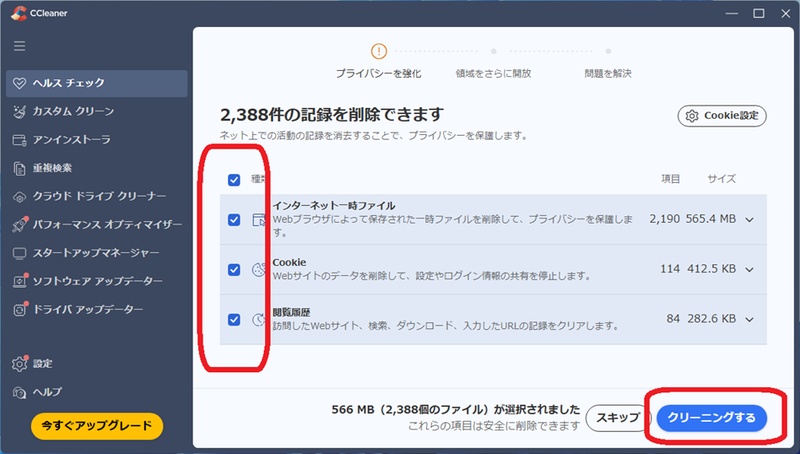The image size is (800, 454).
Task: Click the rocket icon beside パフォーマンス オプティマイザー
Action: 20,224
